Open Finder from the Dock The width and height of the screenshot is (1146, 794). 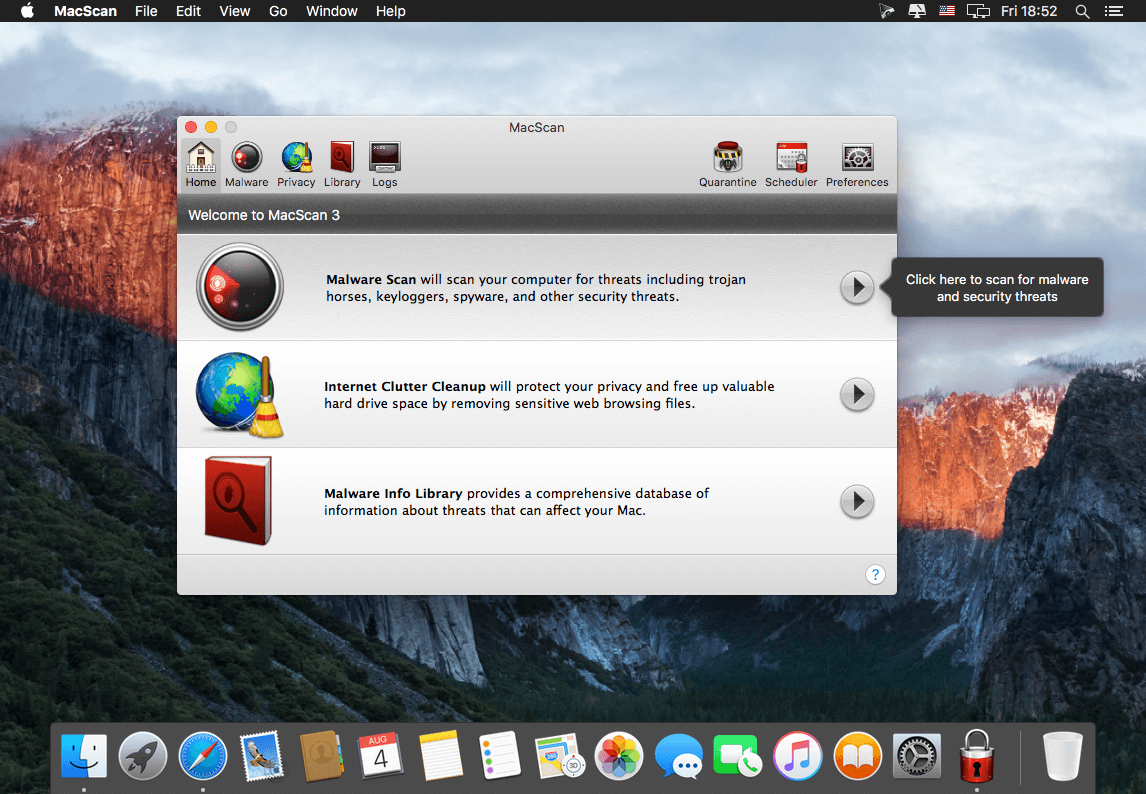[x=84, y=756]
